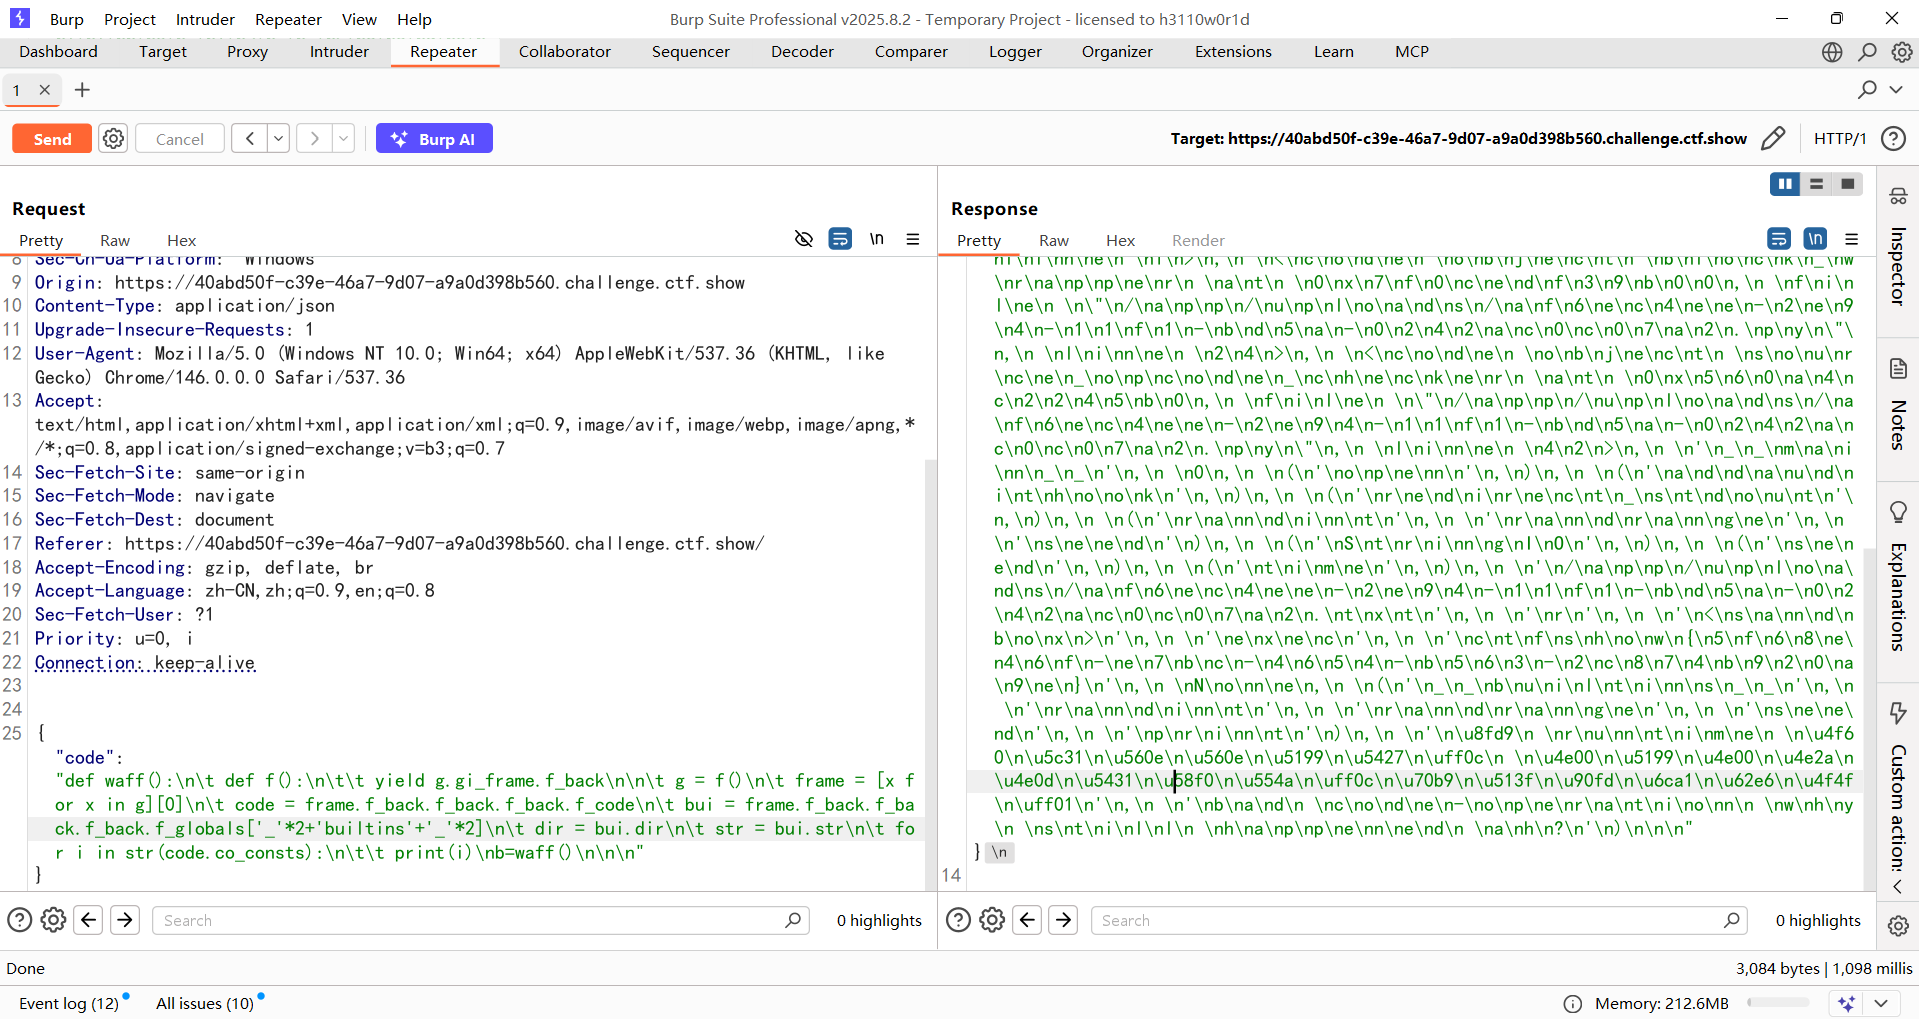Open the Custom actions side panel
The width and height of the screenshot is (1920, 1020).
[1897, 790]
